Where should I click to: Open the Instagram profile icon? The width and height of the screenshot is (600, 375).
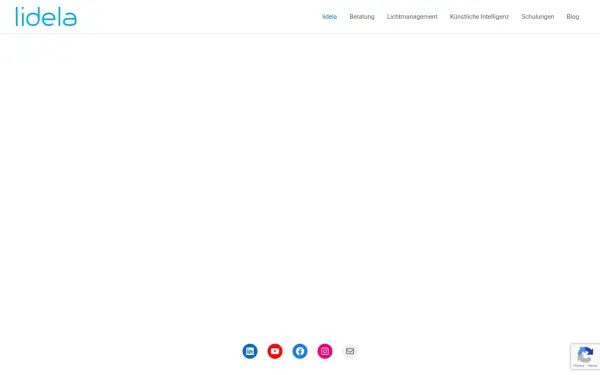pyautogui.click(x=325, y=351)
